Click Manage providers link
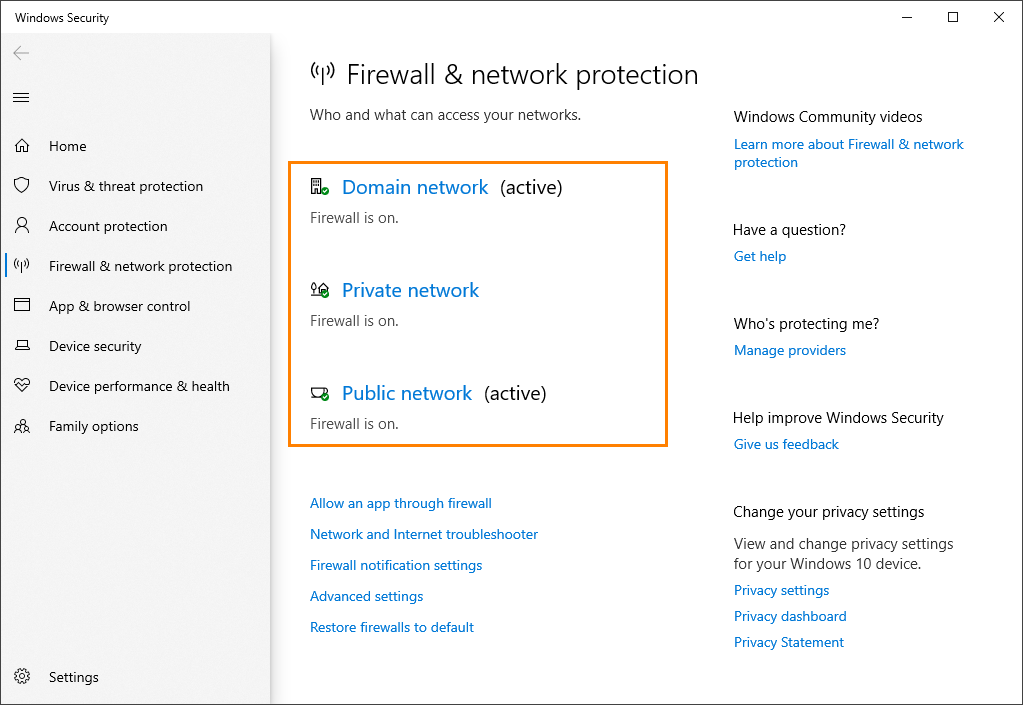This screenshot has width=1023, height=705. coord(789,350)
